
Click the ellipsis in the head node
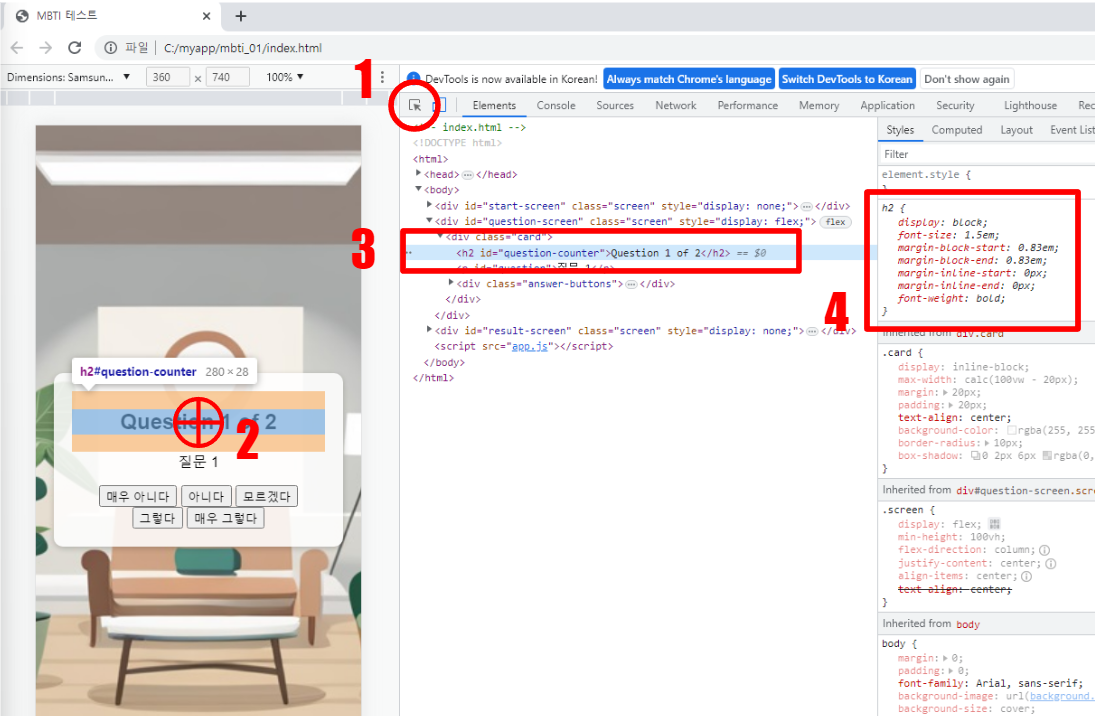point(468,175)
